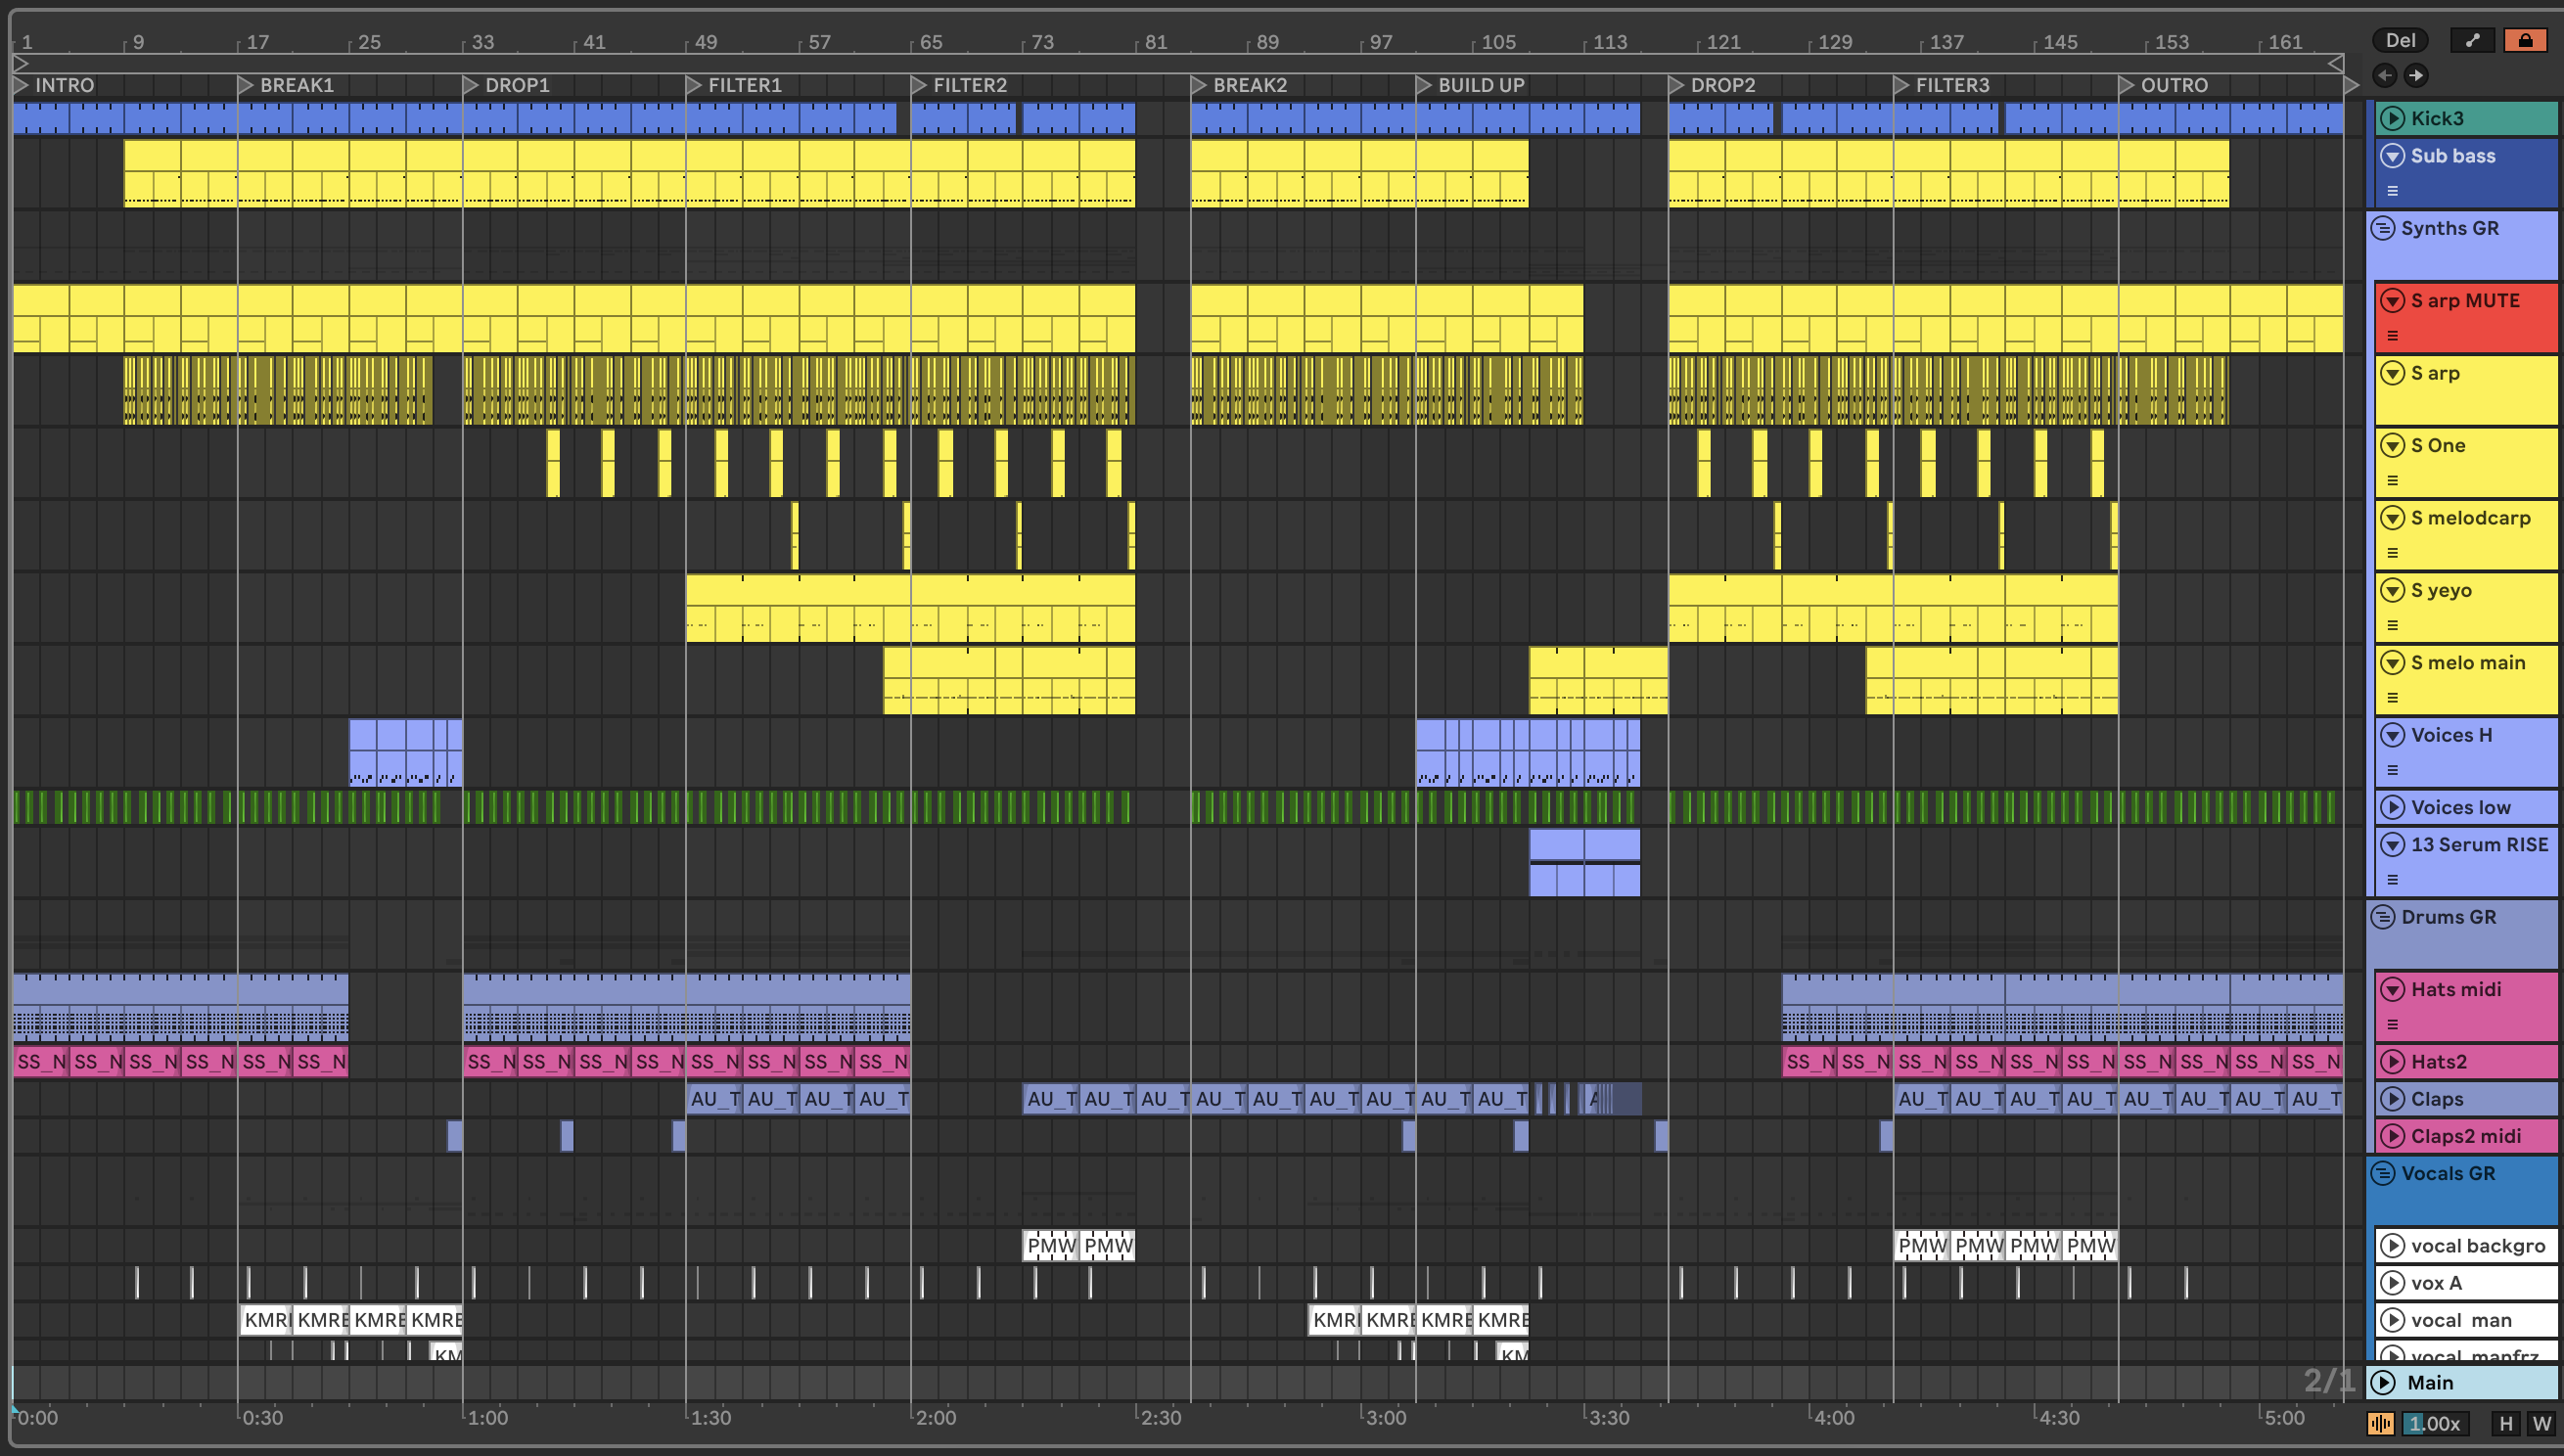Image resolution: width=2564 pixels, height=1456 pixels.
Task: Click S arp MUTE track fold toggle
Action: [x=2393, y=301]
